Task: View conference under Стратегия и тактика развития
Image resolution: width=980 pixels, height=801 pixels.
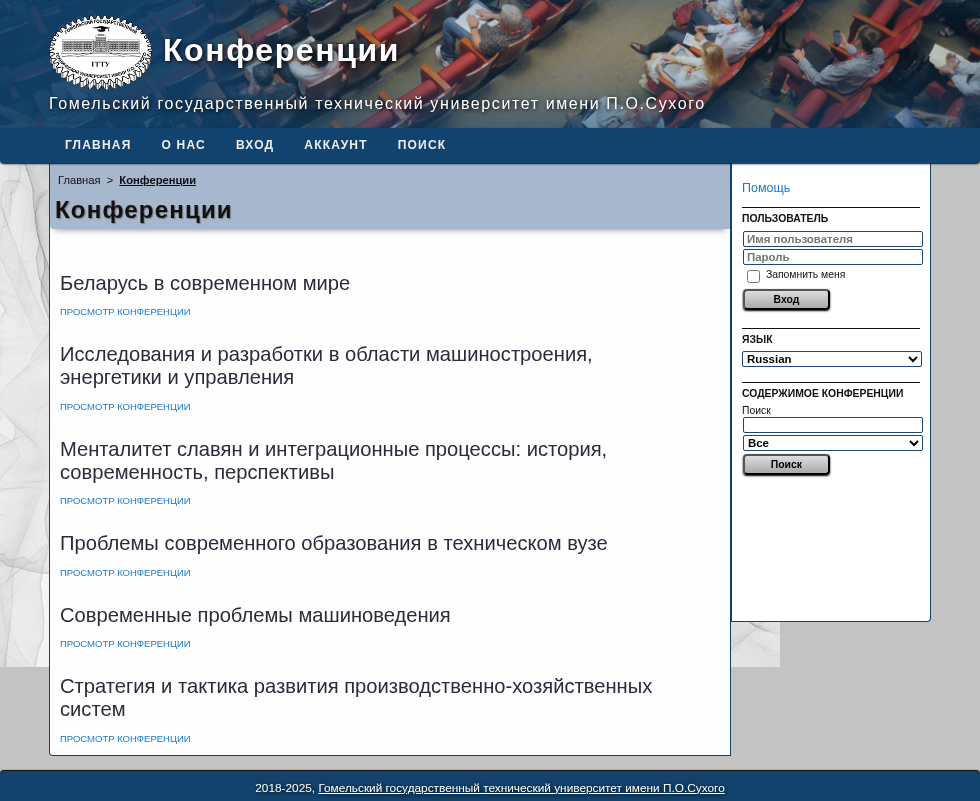Action: 125,739
